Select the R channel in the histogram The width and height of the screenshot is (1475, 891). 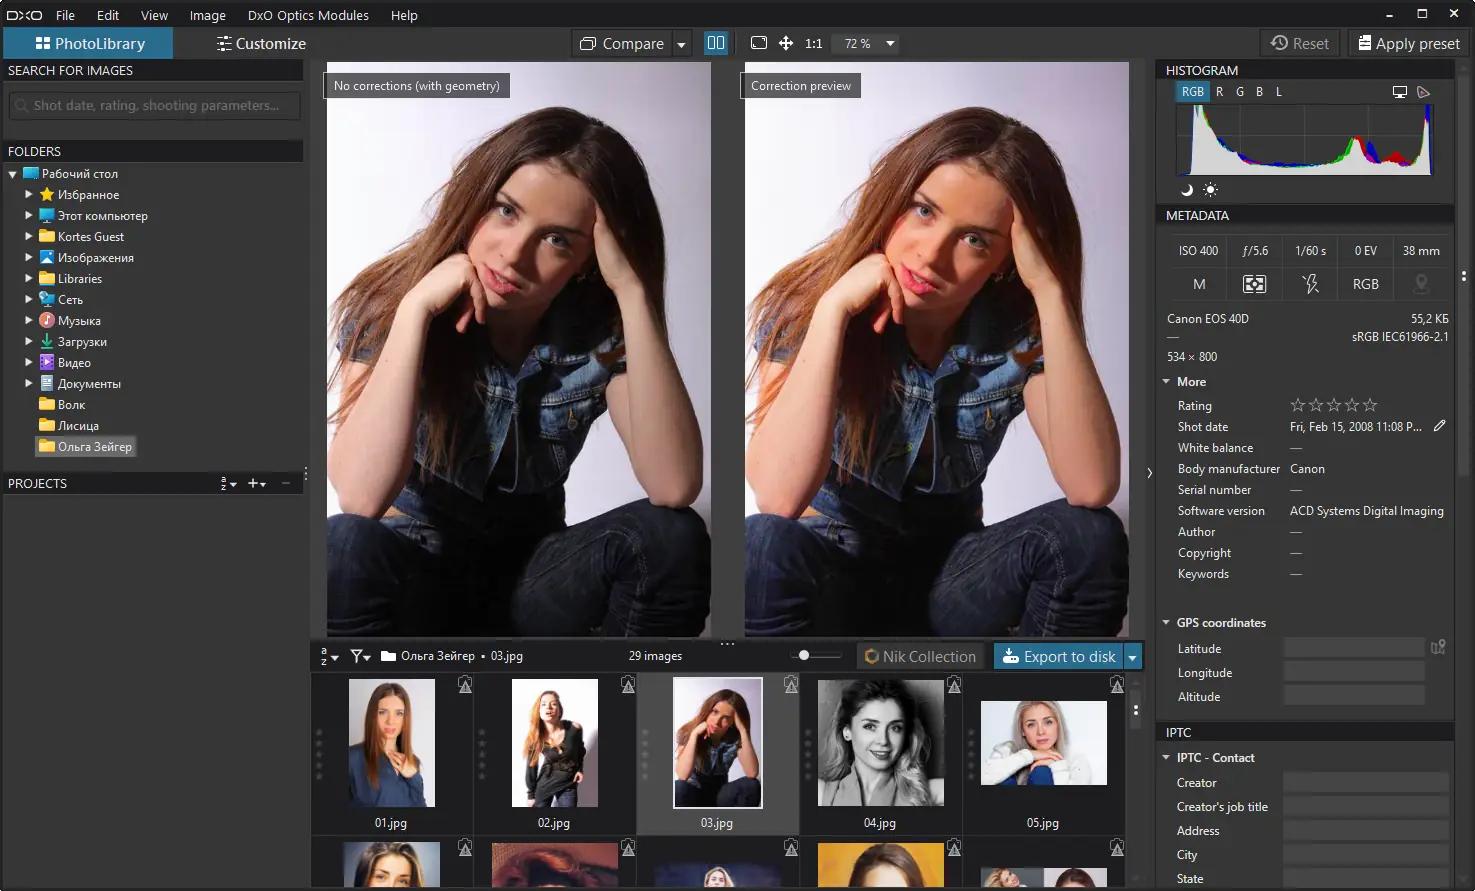pos(1219,91)
